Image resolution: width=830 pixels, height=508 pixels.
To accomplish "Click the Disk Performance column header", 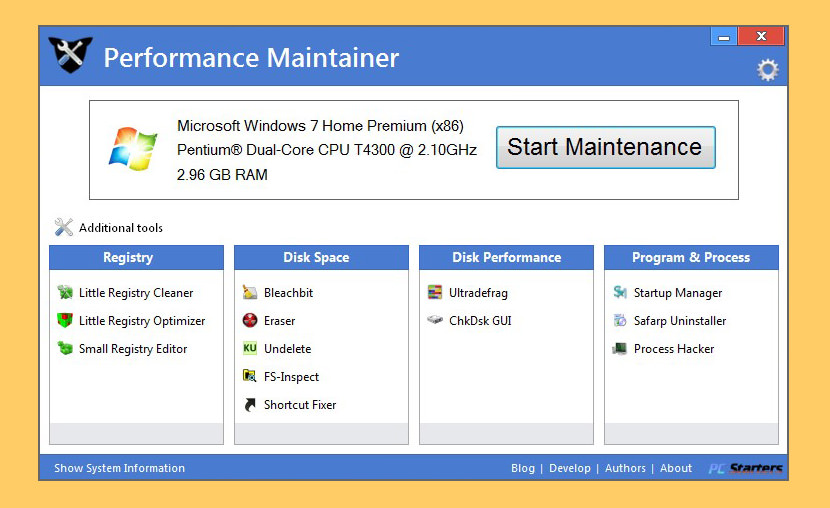I will point(507,257).
